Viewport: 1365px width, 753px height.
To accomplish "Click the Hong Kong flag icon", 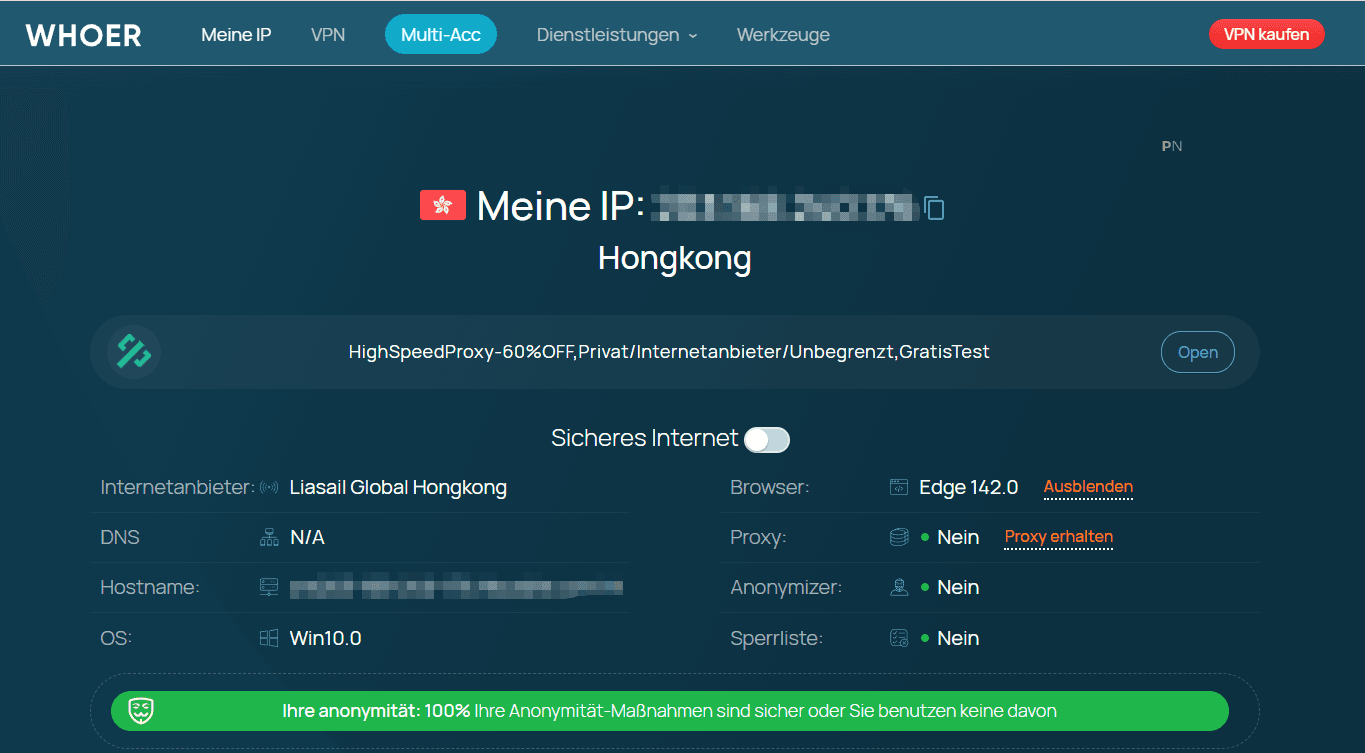I will point(442,205).
